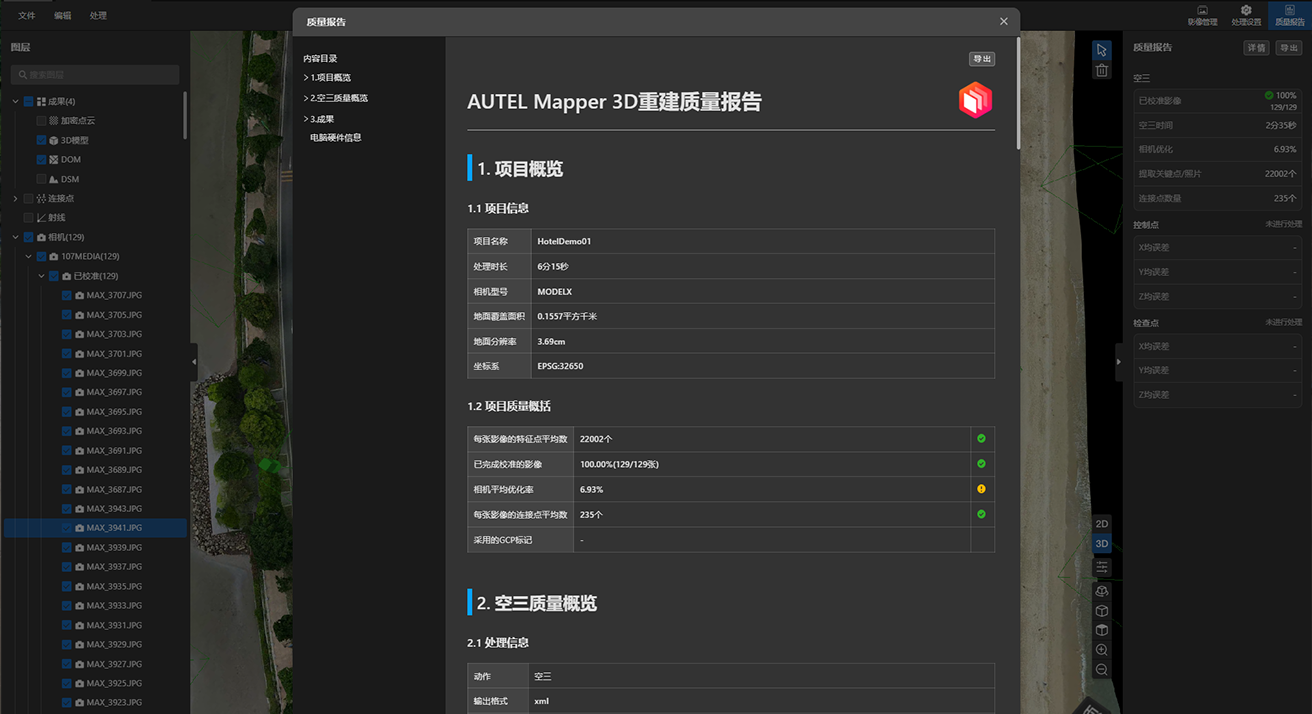The width and height of the screenshot is (1312, 714).
Task: Click the zoom in magnifier icon
Action: (1101, 650)
